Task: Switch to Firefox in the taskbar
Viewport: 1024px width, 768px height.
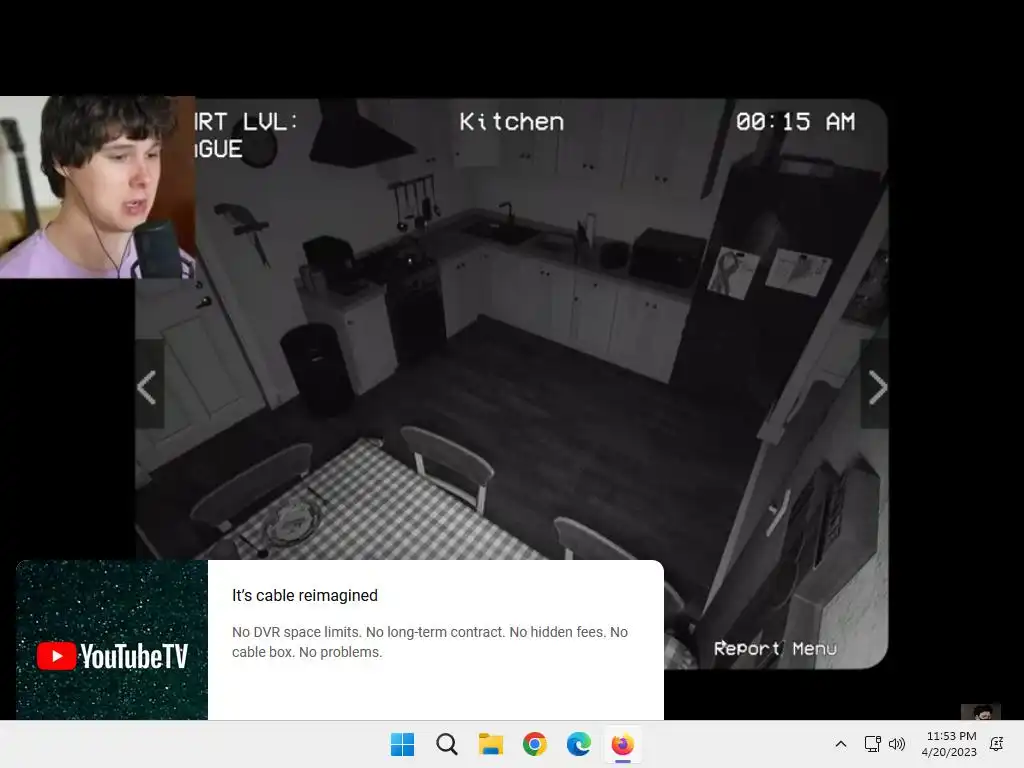Action: coord(622,744)
